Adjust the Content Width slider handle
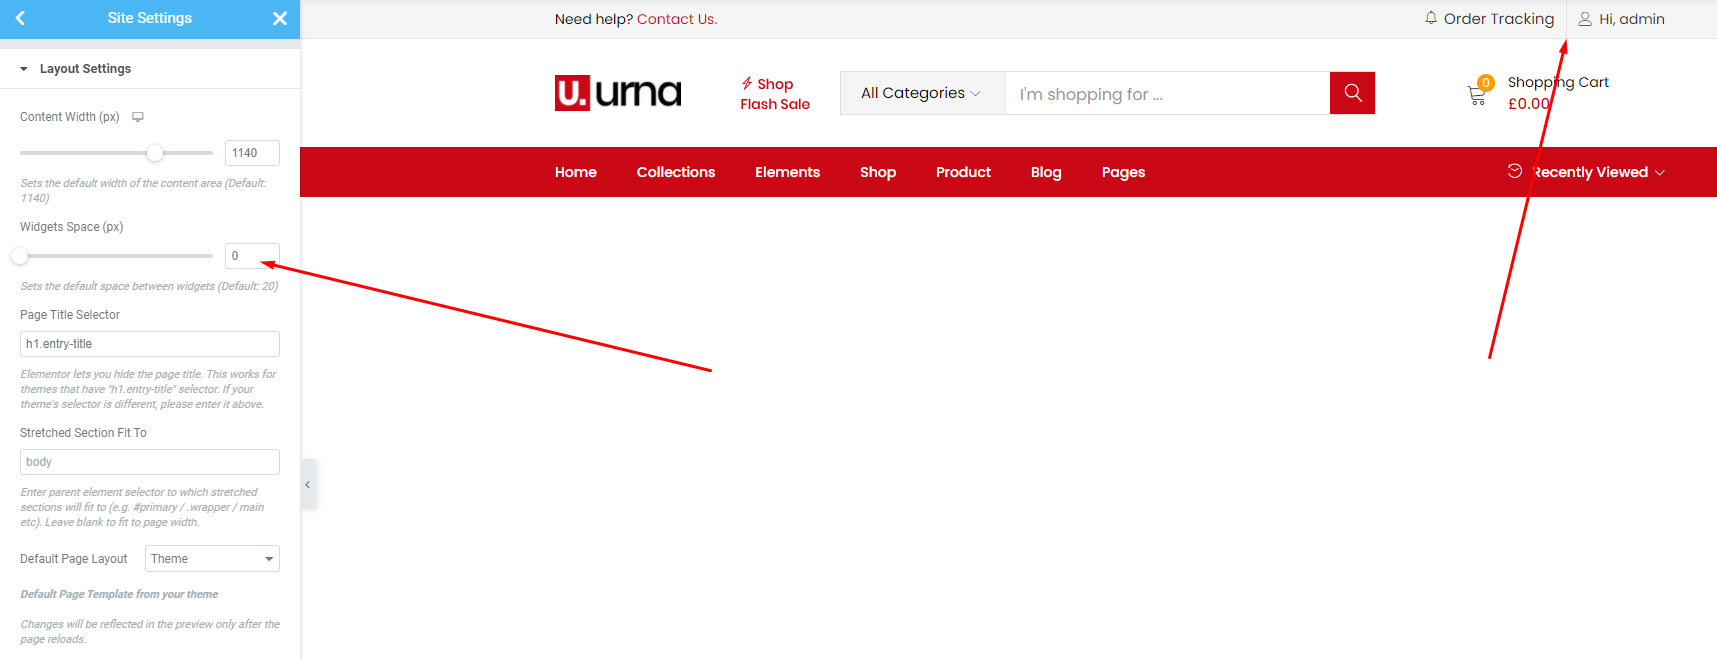Image resolution: width=1717 pixels, height=660 pixels. click(x=154, y=153)
